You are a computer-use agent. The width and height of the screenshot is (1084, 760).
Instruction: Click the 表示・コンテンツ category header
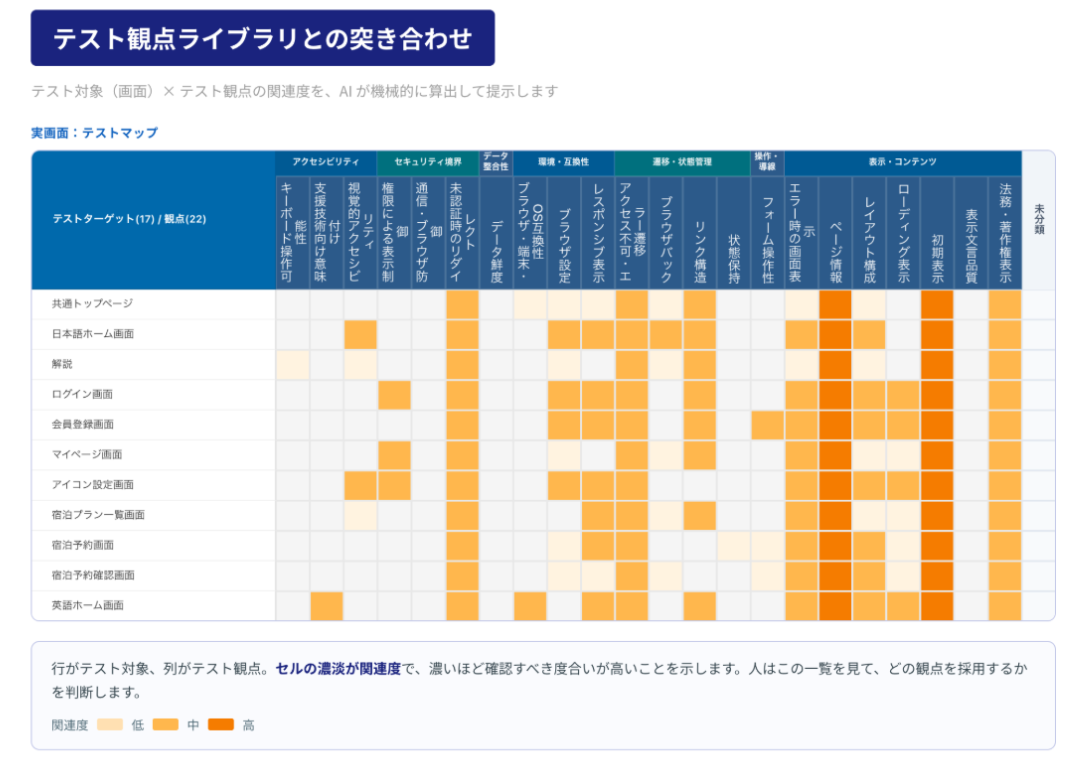903,162
